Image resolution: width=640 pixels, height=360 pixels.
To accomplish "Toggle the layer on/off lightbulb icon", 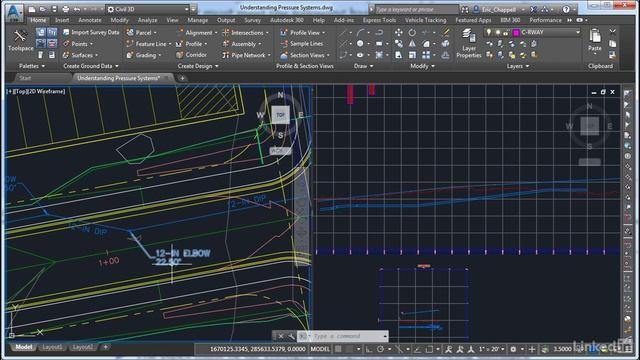I will click(488, 32).
